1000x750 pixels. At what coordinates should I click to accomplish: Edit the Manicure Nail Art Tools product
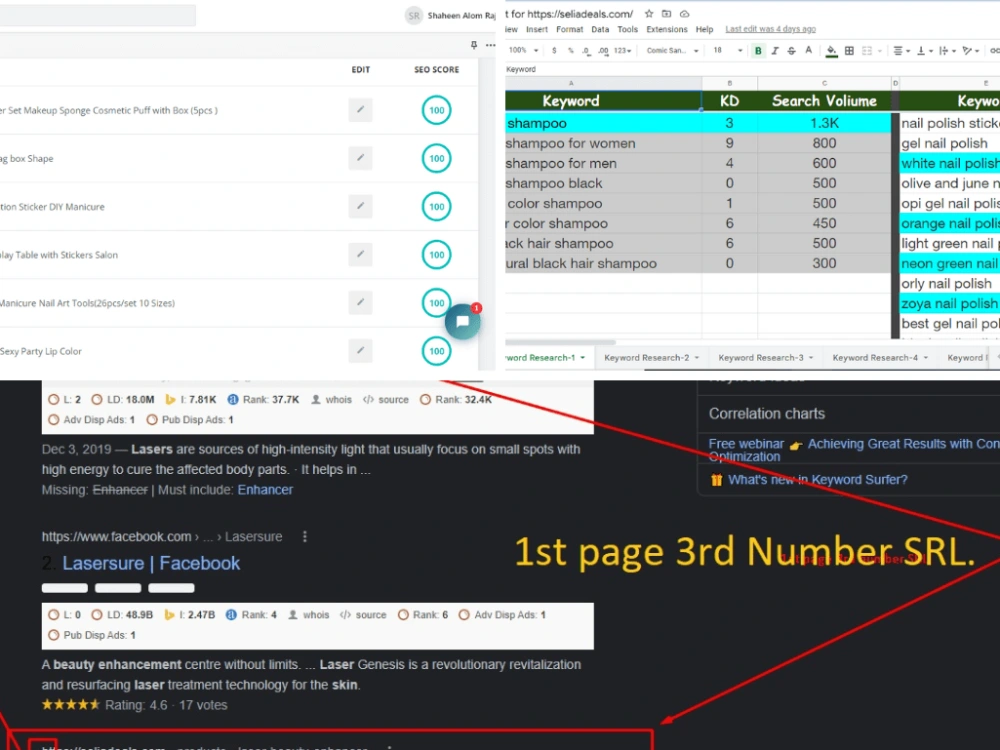[360, 302]
